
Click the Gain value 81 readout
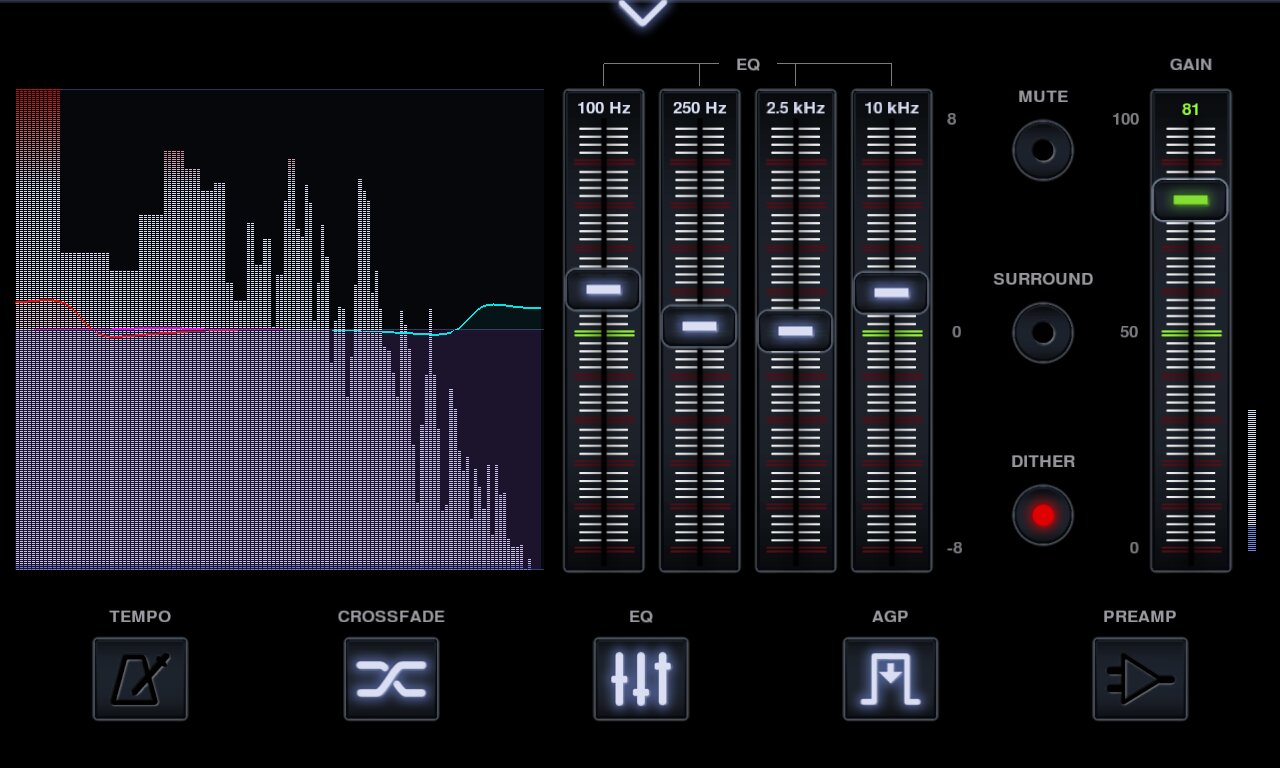(x=1190, y=109)
